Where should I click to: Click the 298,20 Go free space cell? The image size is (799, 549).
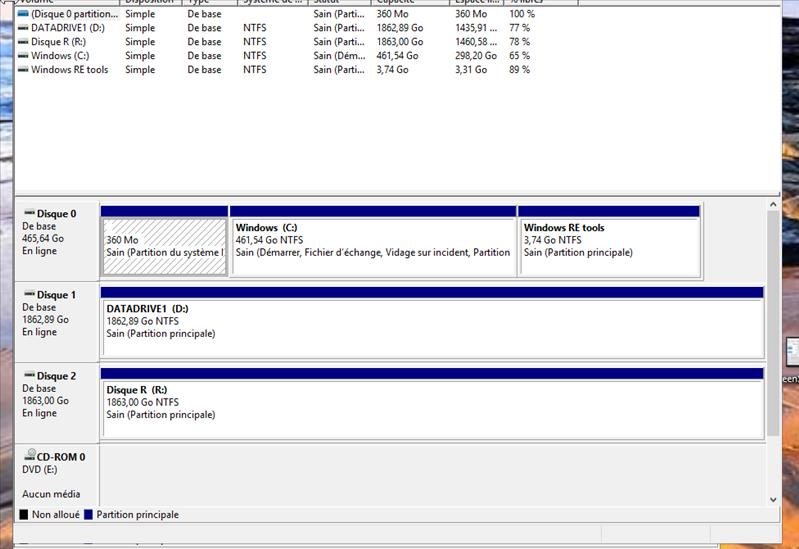pos(476,56)
